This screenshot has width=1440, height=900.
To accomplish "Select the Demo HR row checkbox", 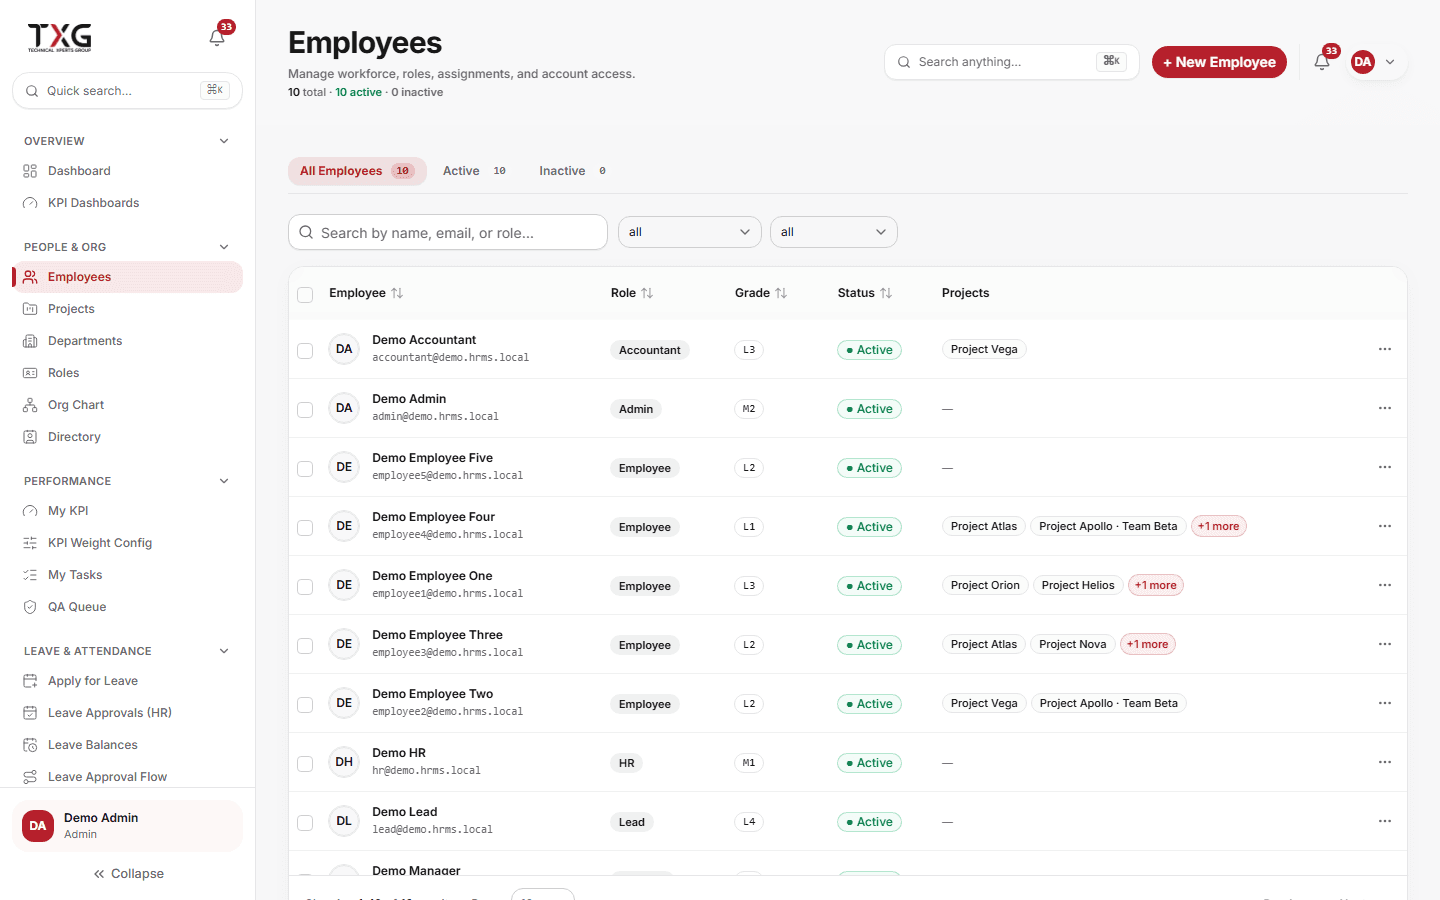I will [305, 763].
